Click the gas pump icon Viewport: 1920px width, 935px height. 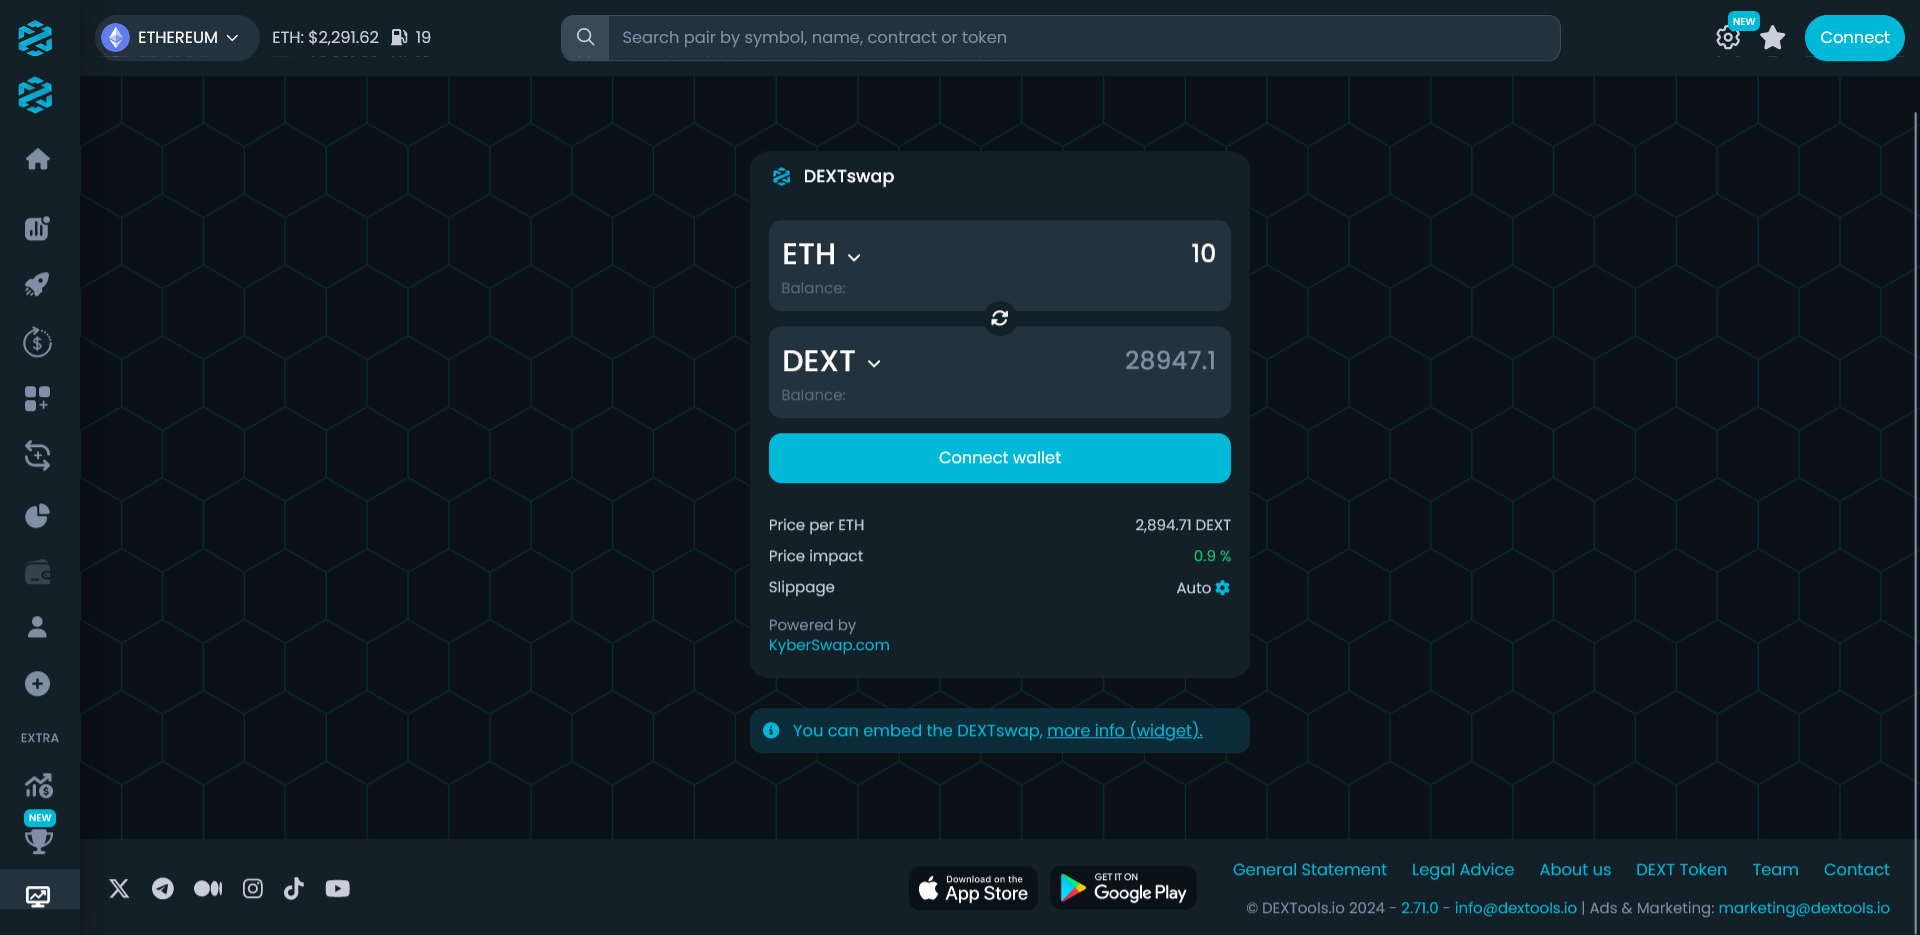pyautogui.click(x=399, y=37)
